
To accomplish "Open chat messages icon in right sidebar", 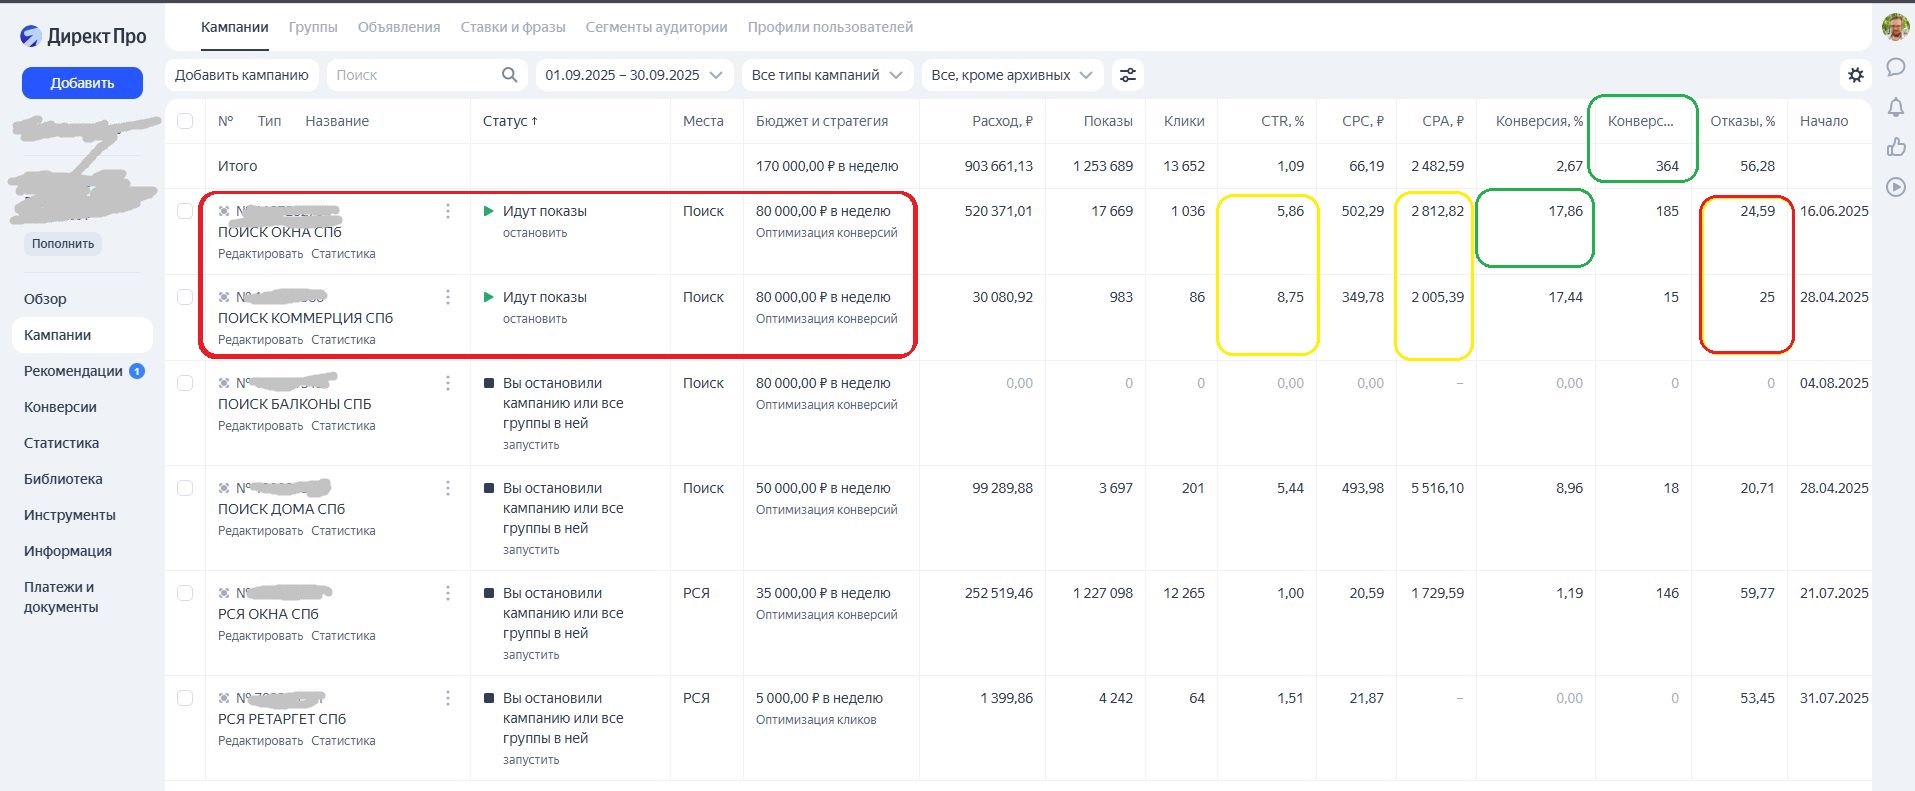I will (1895, 67).
